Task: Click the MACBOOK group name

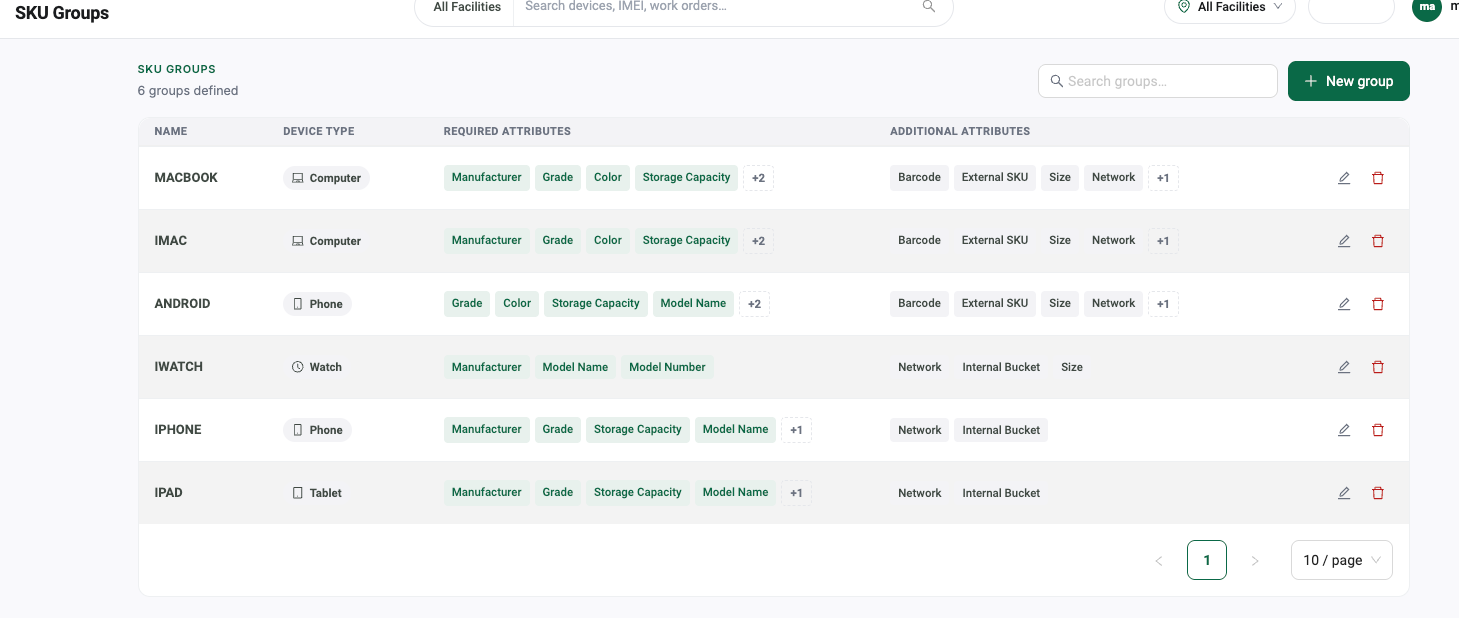Action: coord(186,177)
